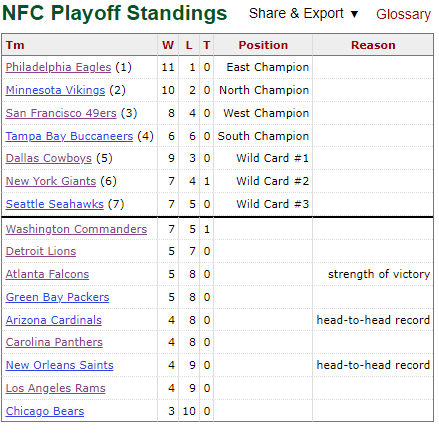Open New Orleans Saints team page
This screenshot has height=434, width=439.
click(60, 365)
